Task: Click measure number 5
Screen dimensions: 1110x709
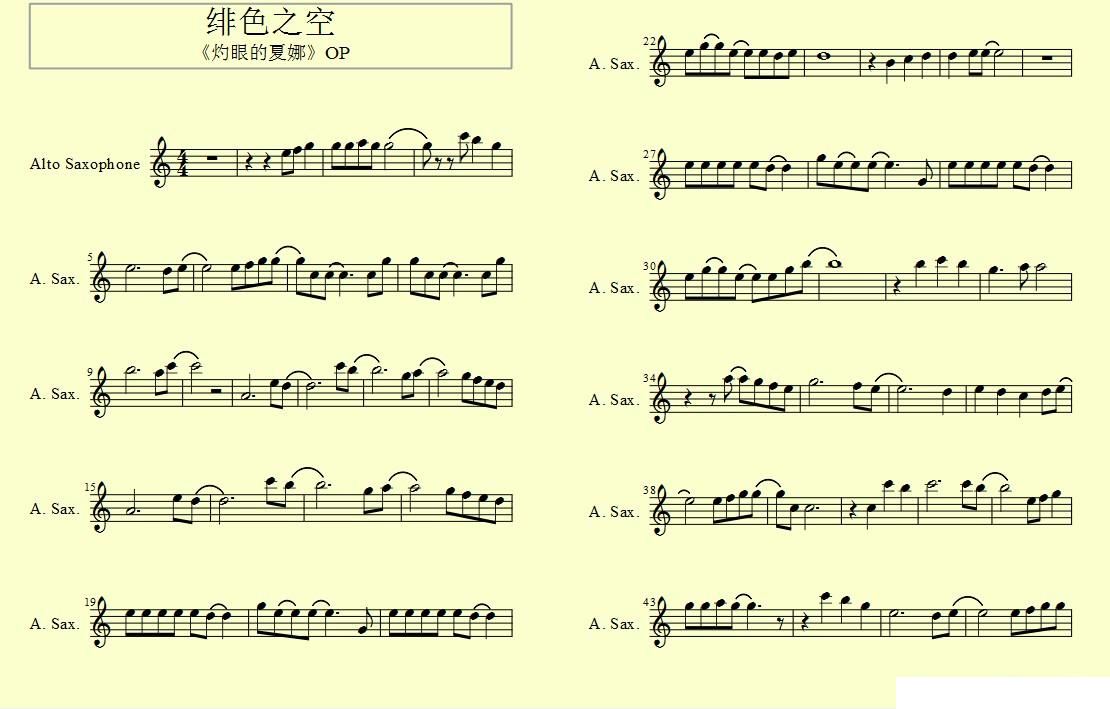Action: pos(90,258)
